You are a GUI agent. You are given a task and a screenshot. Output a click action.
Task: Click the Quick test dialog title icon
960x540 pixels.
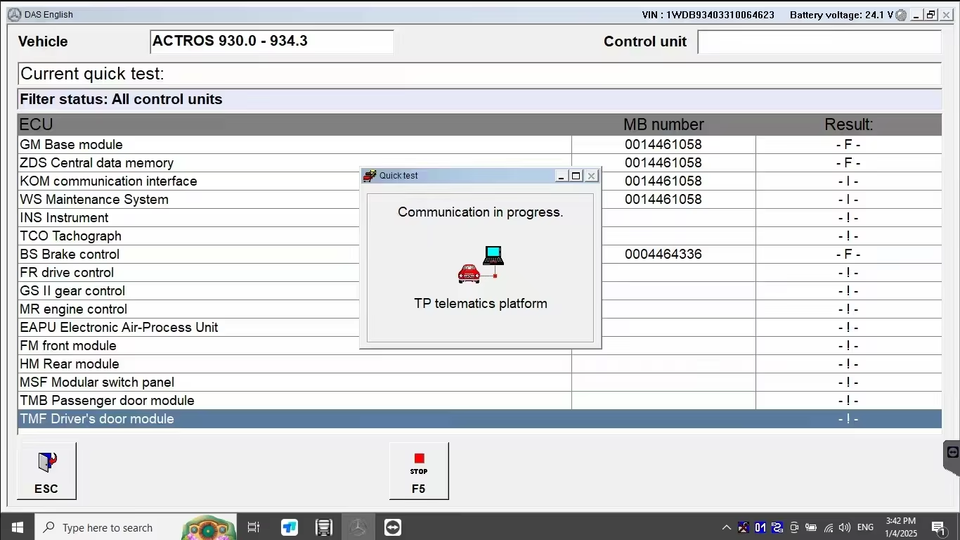point(369,176)
